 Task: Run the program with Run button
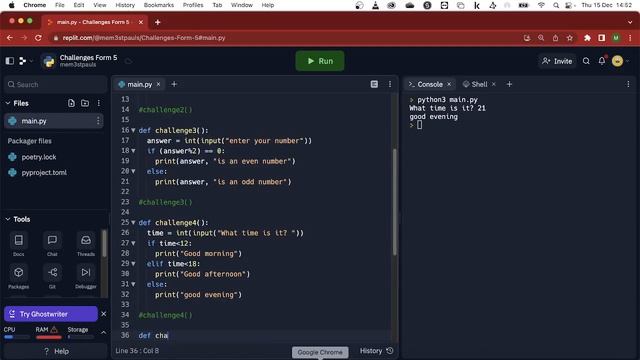tap(320, 61)
